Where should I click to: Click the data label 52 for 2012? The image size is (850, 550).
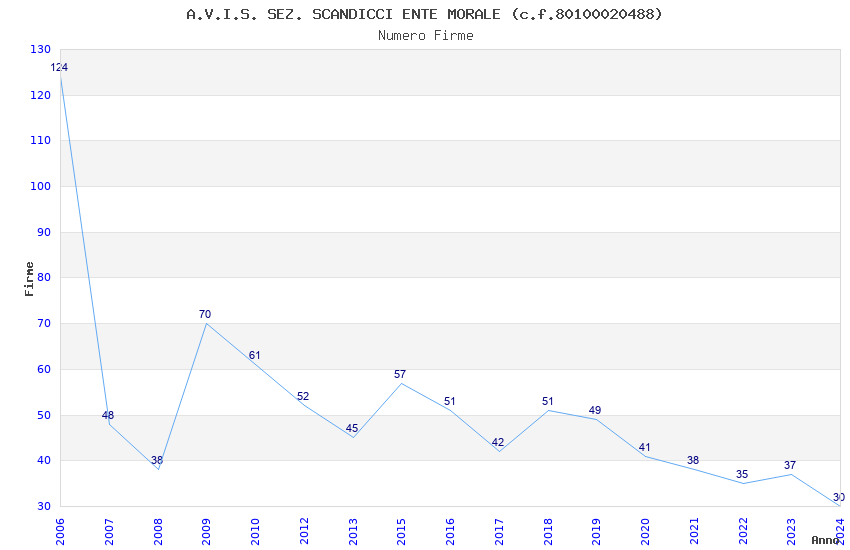coord(303,397)
